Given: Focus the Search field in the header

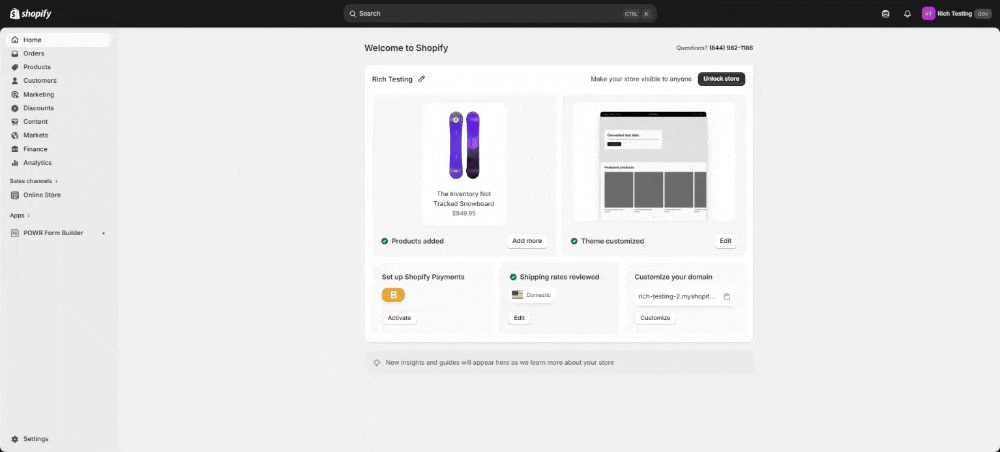Looking at the screenshot, I should click(500, 13).
